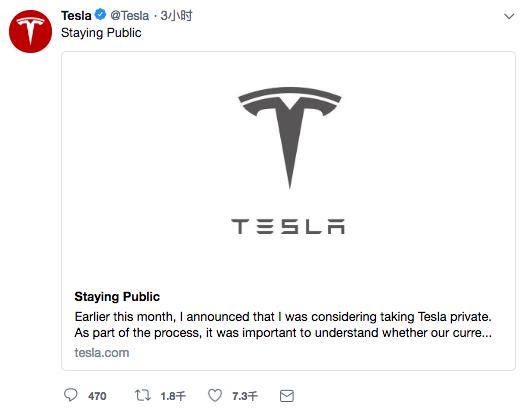Click the card description starting Earlier this month
Screen dimensions: 526x411
283,325
